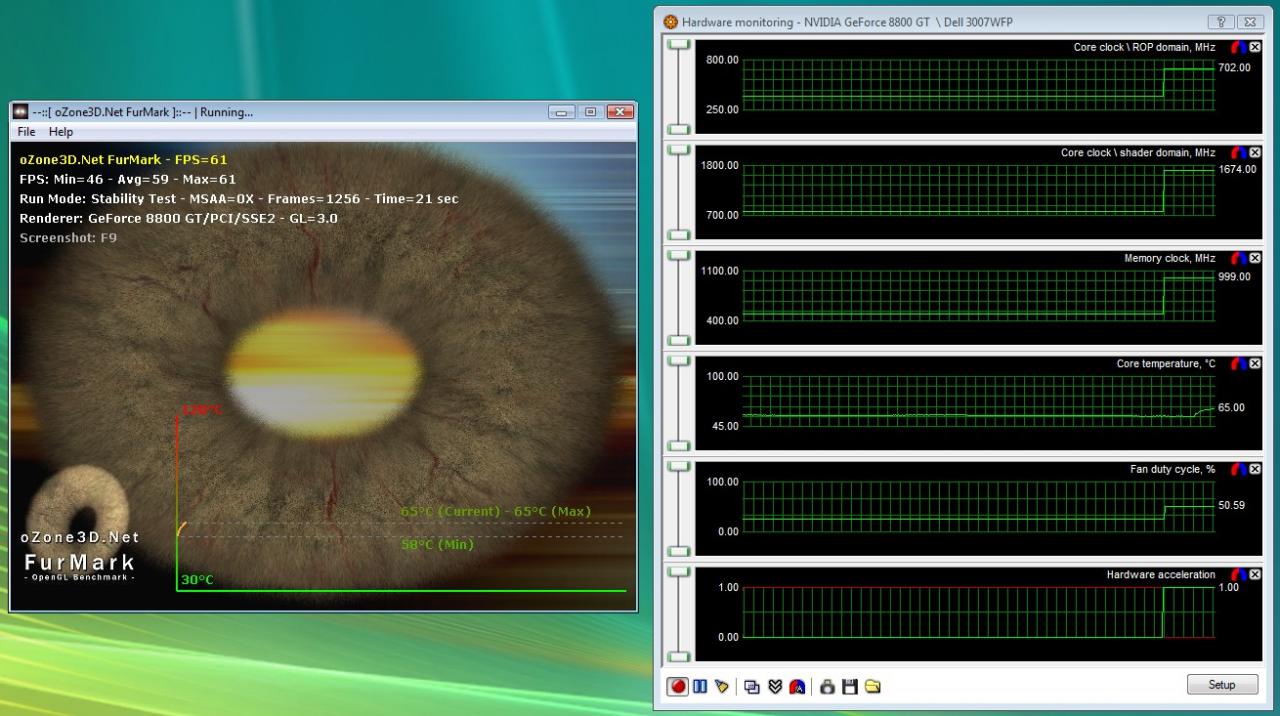Click the upper slider handle of the Memory clock graph

tap(680, 255)
